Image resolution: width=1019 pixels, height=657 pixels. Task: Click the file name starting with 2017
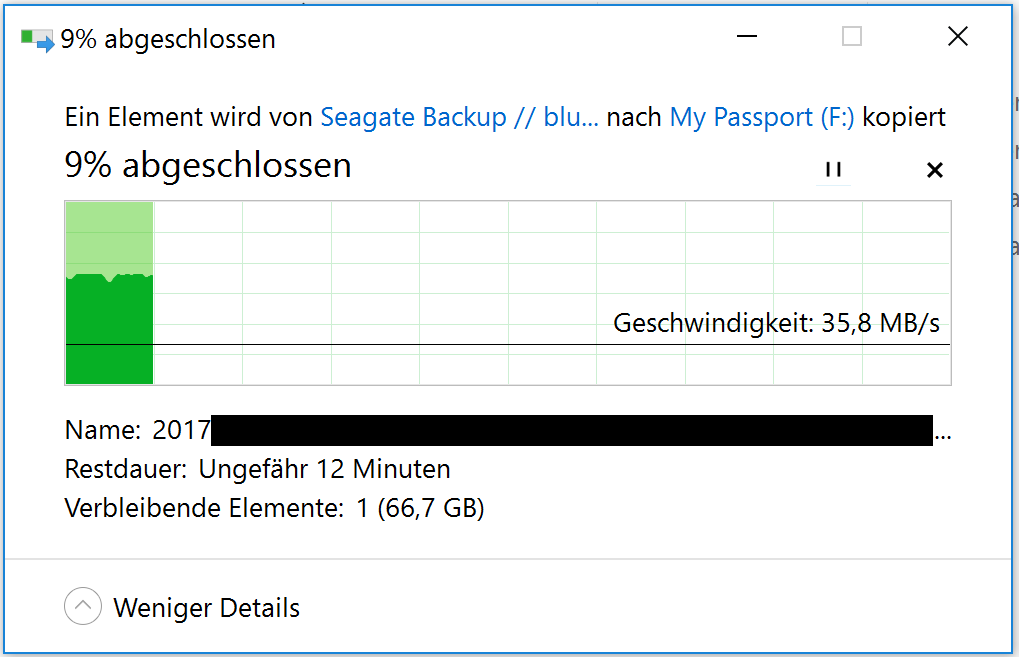point(181,430)
